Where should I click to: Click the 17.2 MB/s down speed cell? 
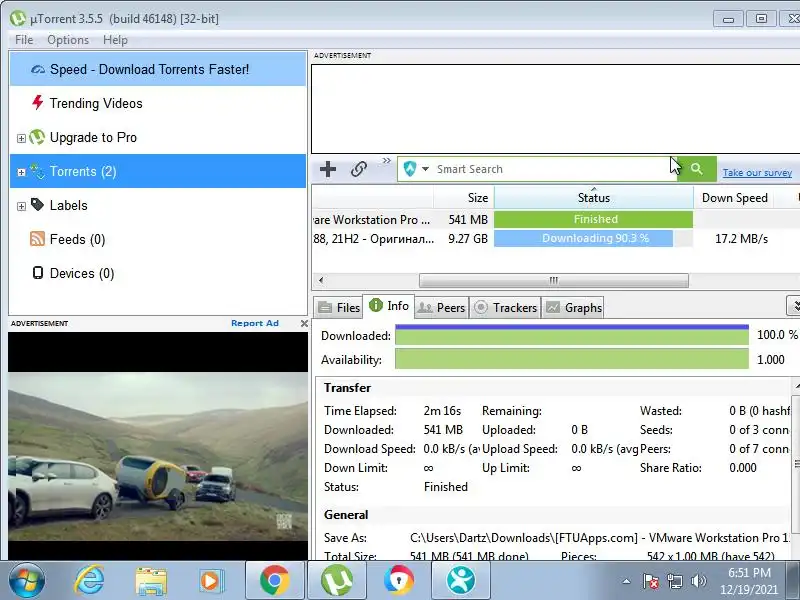(741, 239)
